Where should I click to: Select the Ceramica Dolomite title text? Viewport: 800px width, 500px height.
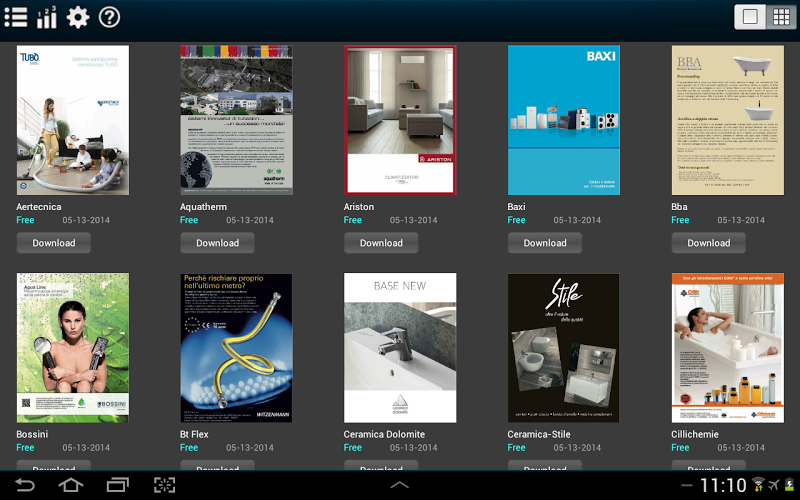tap(384, 434)
